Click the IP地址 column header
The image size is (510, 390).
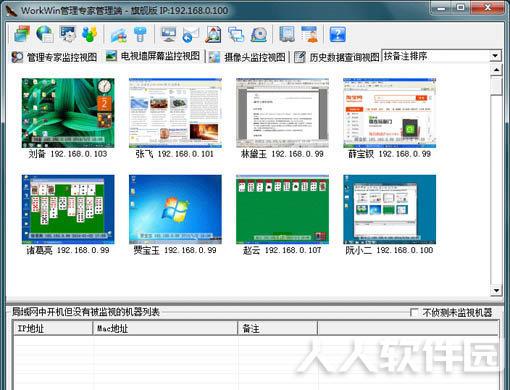tap(53, 328)
